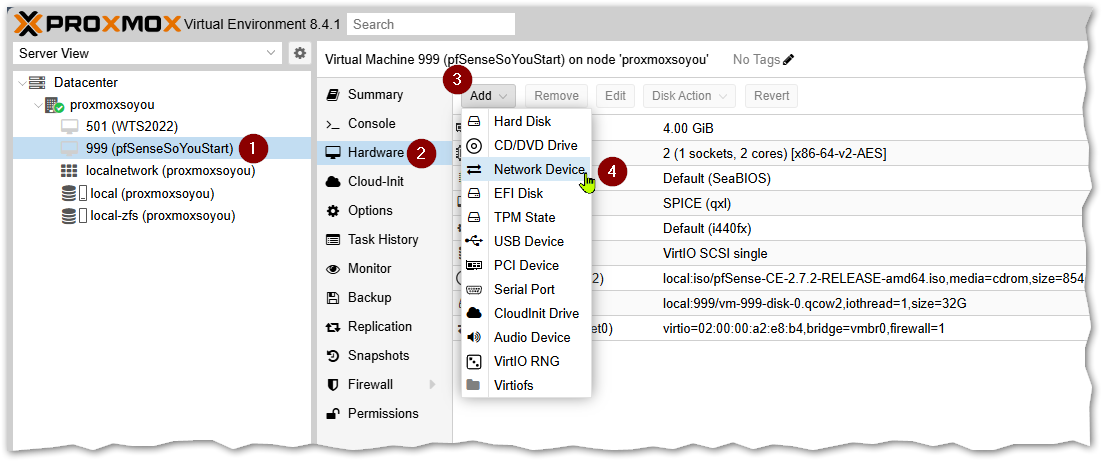Screen dimensions: 1104x462
Task: Choose Hard Disk in the Add menu
Action: click(522, 122)
